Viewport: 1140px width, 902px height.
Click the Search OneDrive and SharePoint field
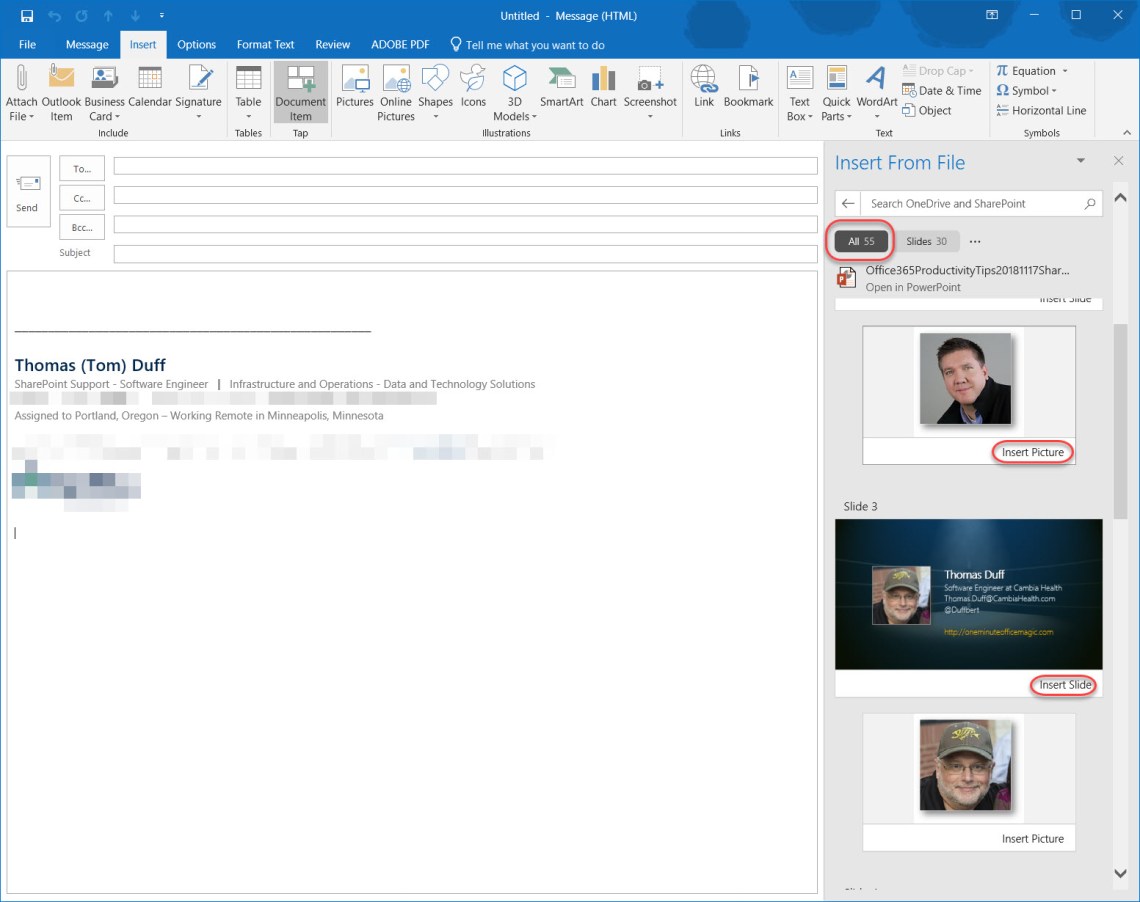tap(970, 203)
